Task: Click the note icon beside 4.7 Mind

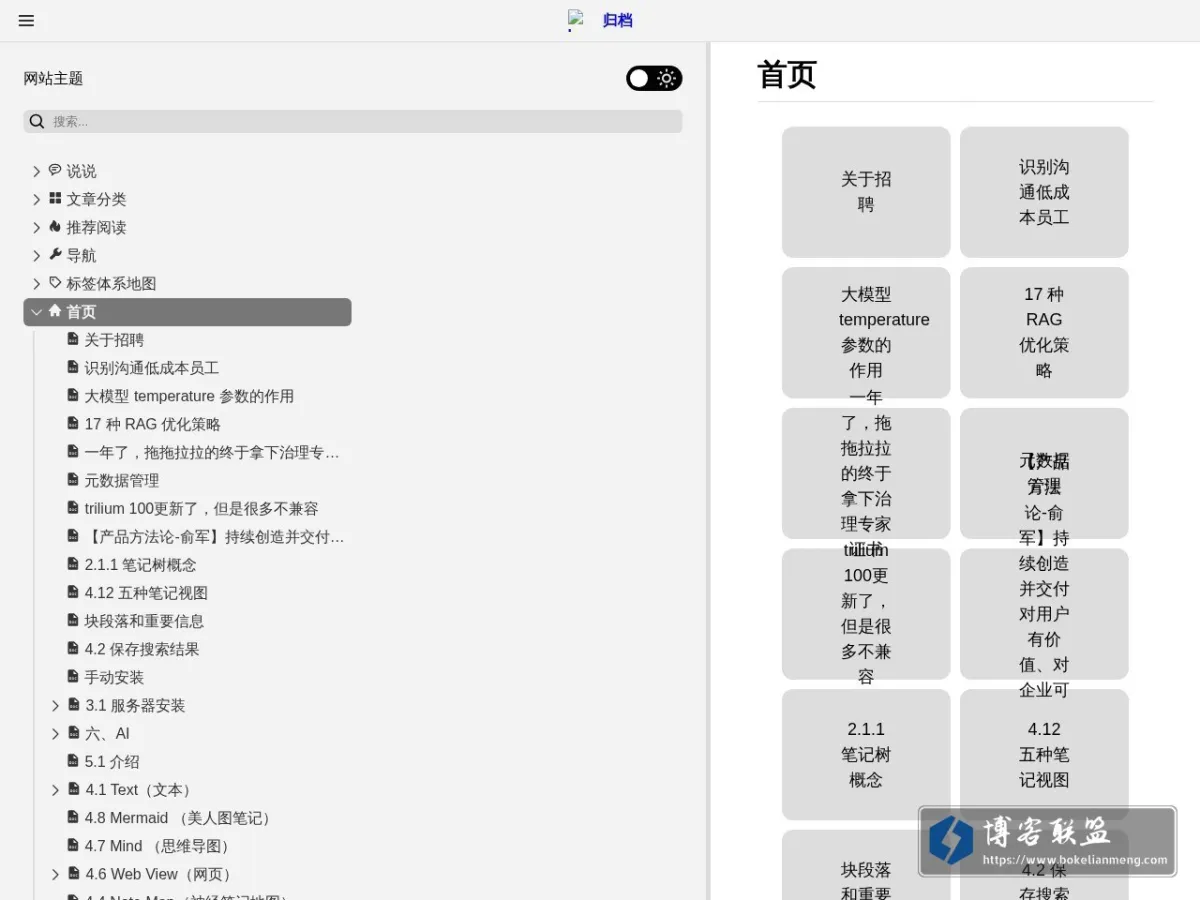Action: (x=73, y=845)
